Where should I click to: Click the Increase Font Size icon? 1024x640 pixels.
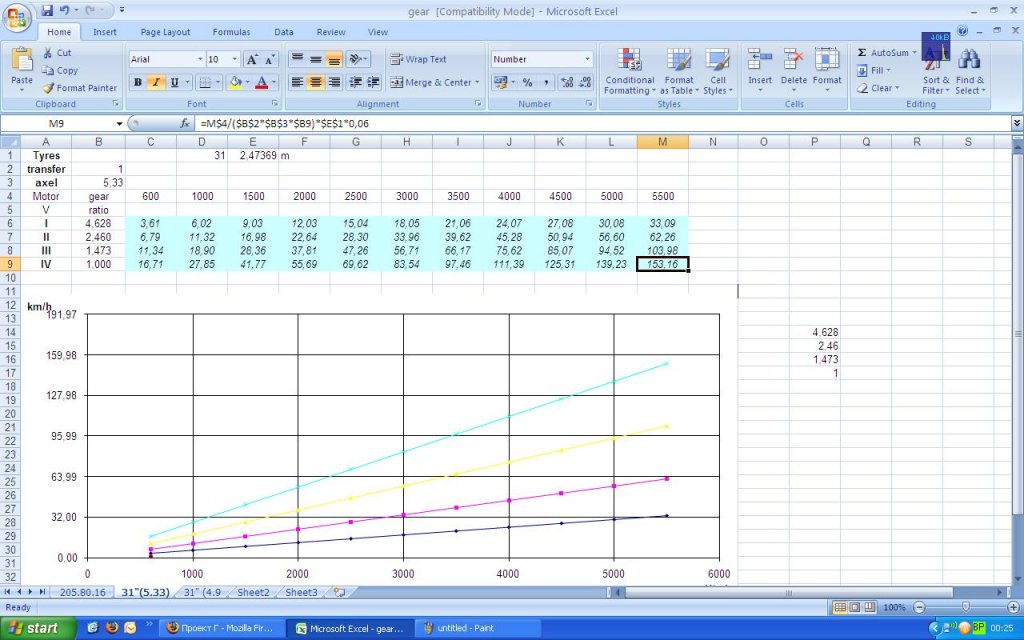[x=252, y=59]
